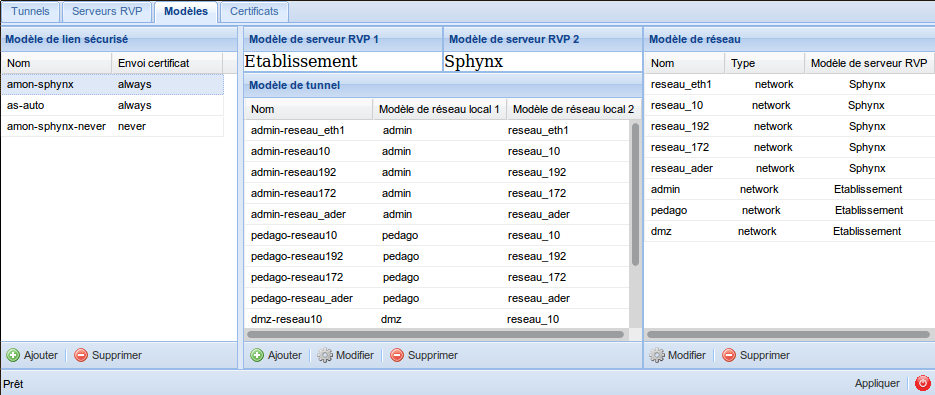Switch to the Tunnels tab

pyautogui.click(x=30, y=11)
